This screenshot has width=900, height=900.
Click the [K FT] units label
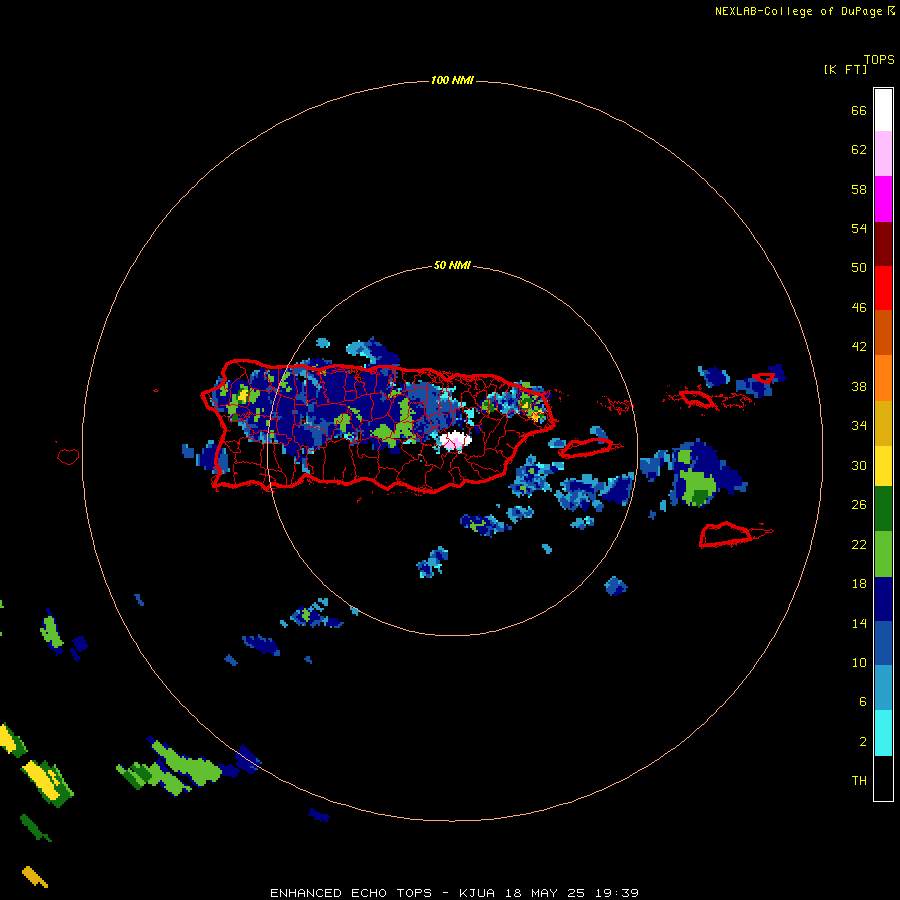845,70
